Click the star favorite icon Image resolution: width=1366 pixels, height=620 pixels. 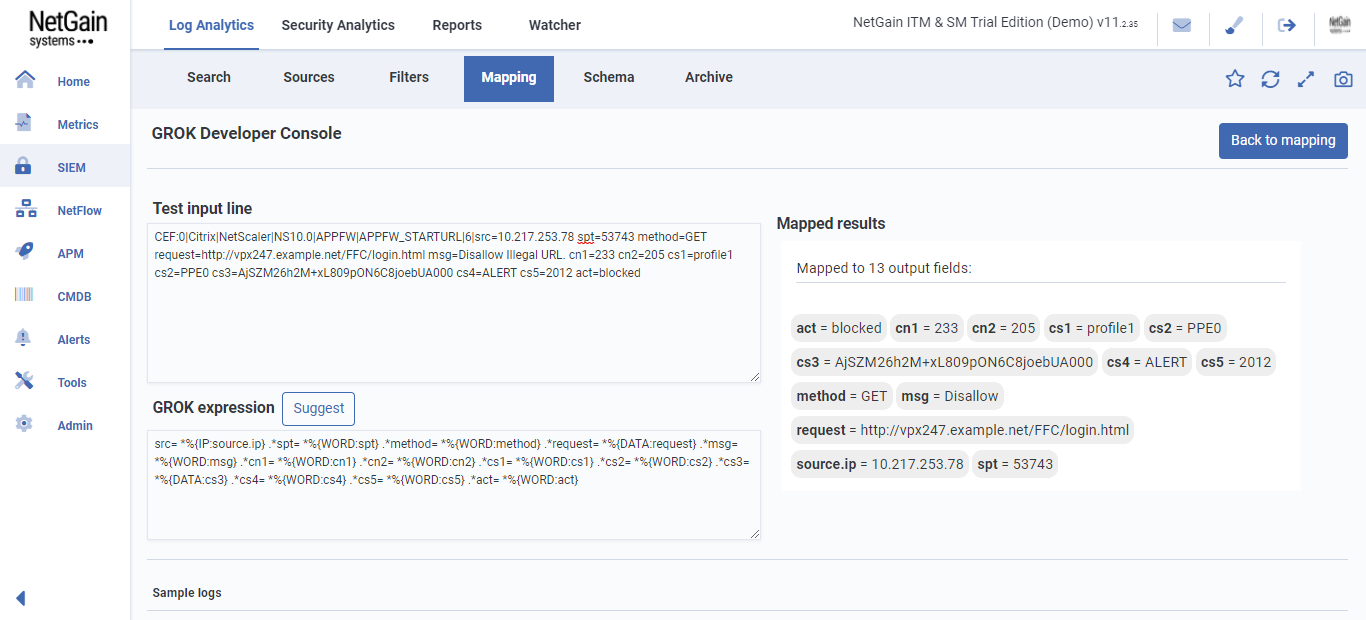1235,79
